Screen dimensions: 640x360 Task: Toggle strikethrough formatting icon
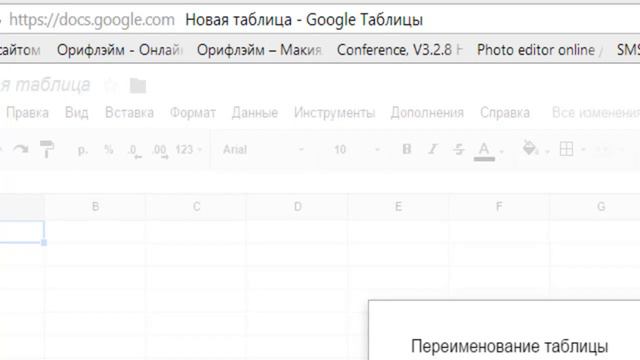pos(458,149)
